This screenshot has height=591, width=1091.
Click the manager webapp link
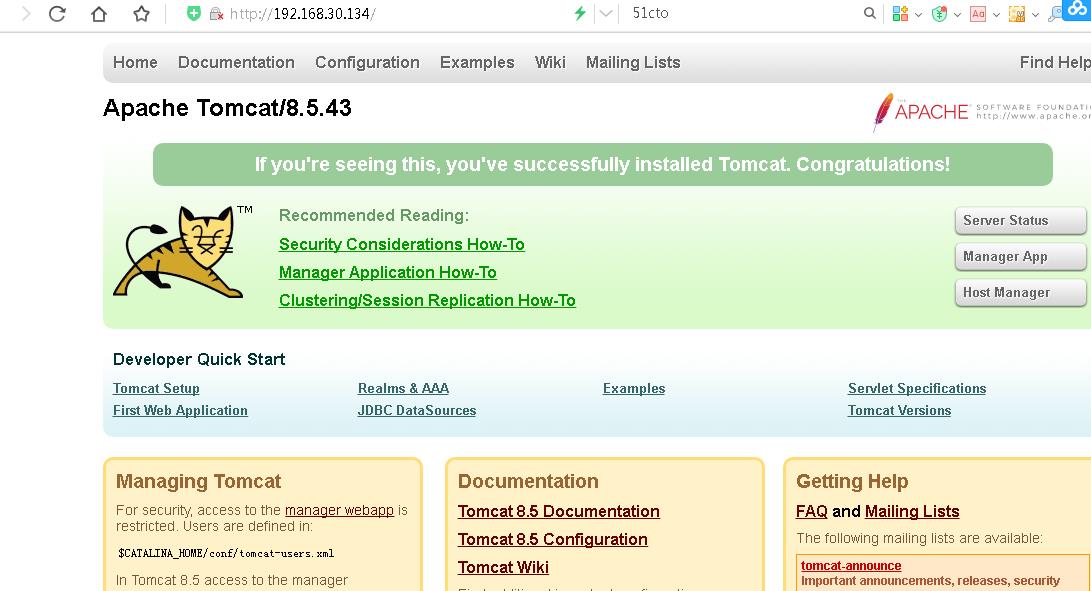click(340, 510)
